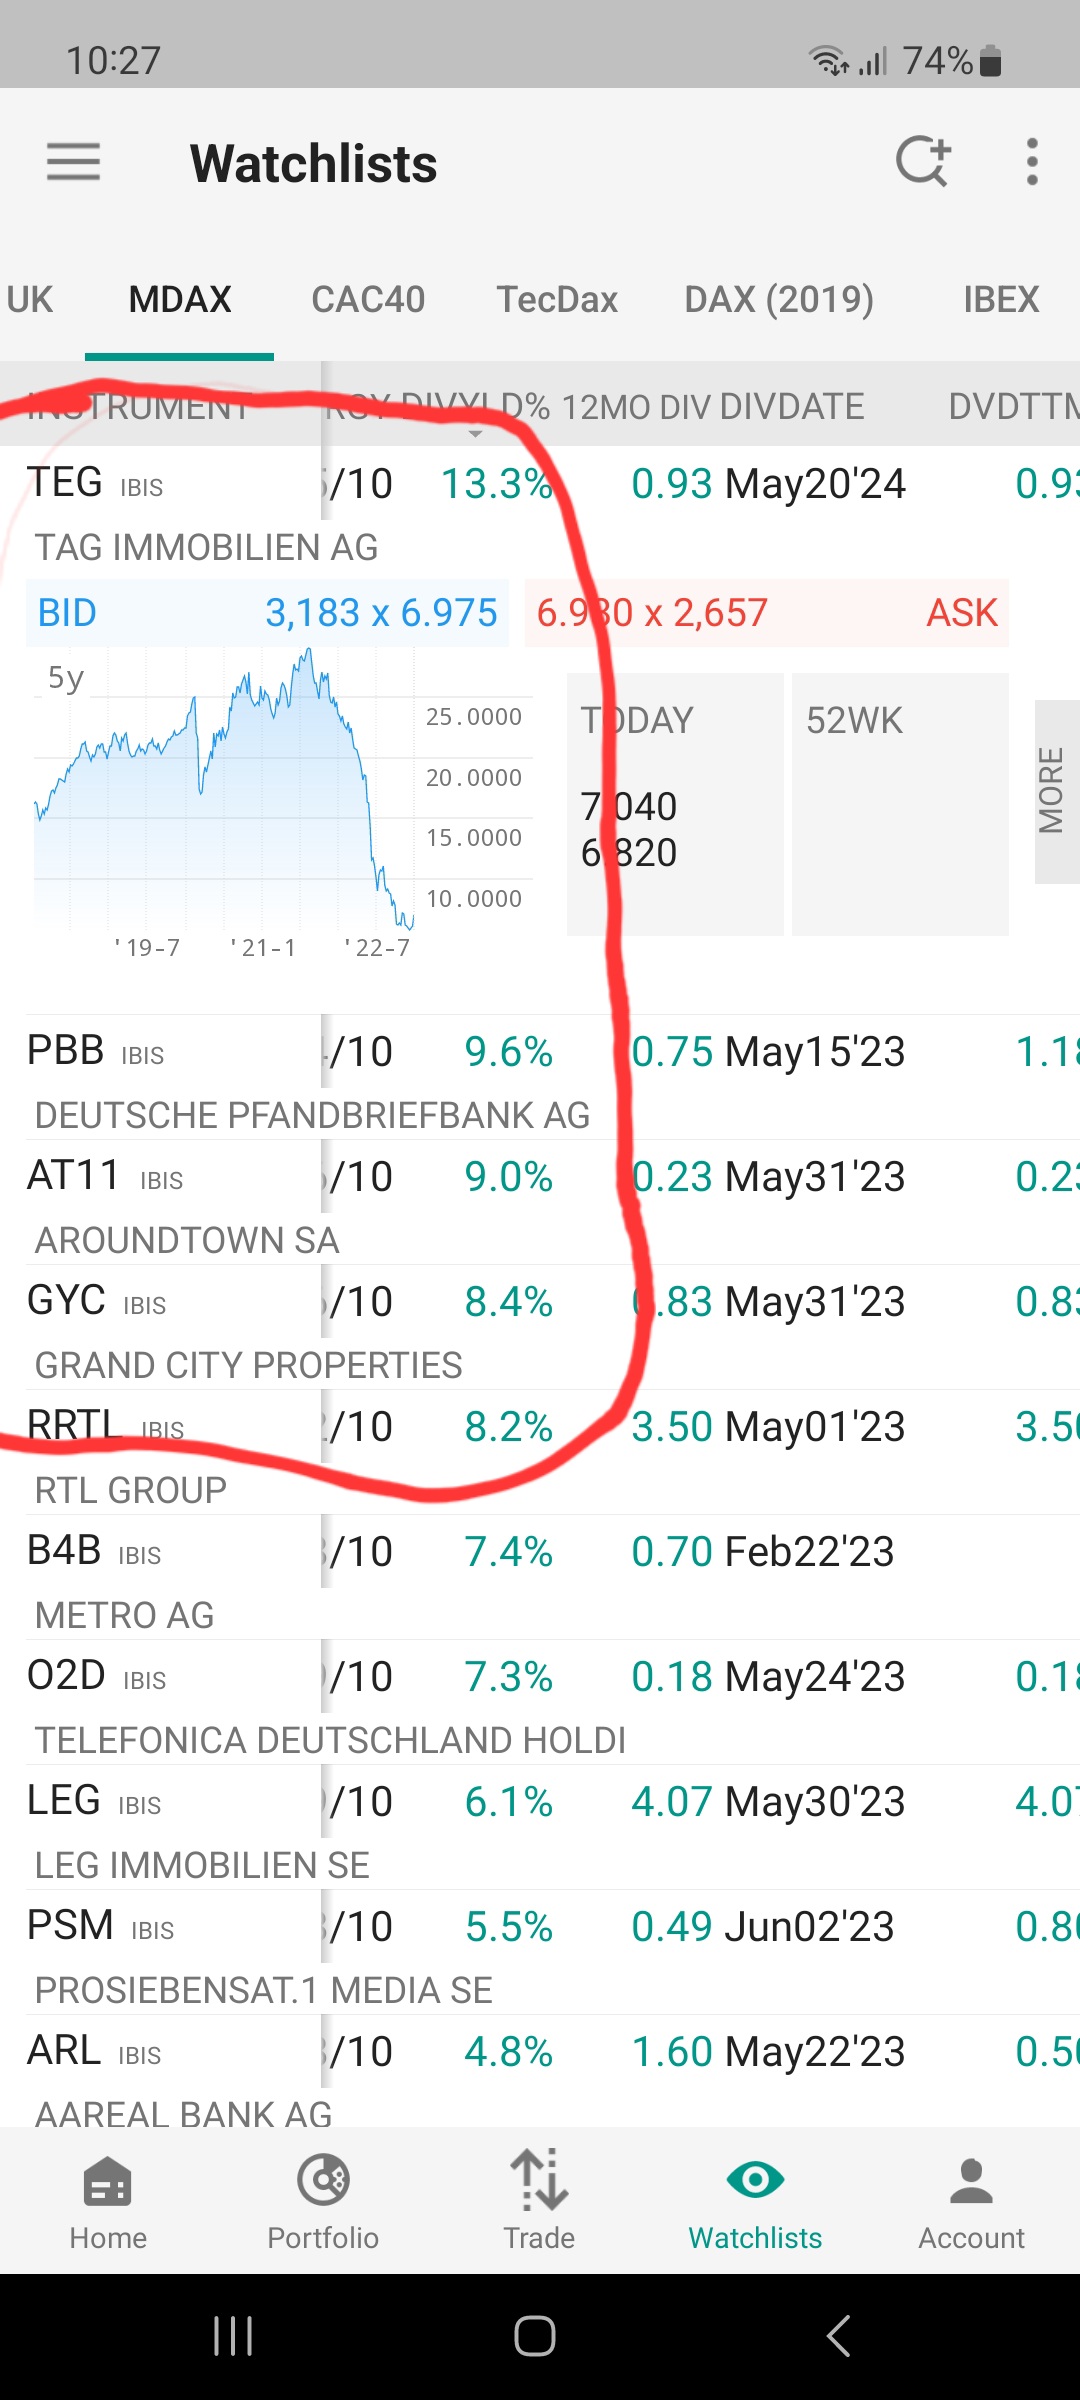Viewport: 1080px width, 2400px height.
Task: Open the hamburger navigation menu
Action: point(73,162)
